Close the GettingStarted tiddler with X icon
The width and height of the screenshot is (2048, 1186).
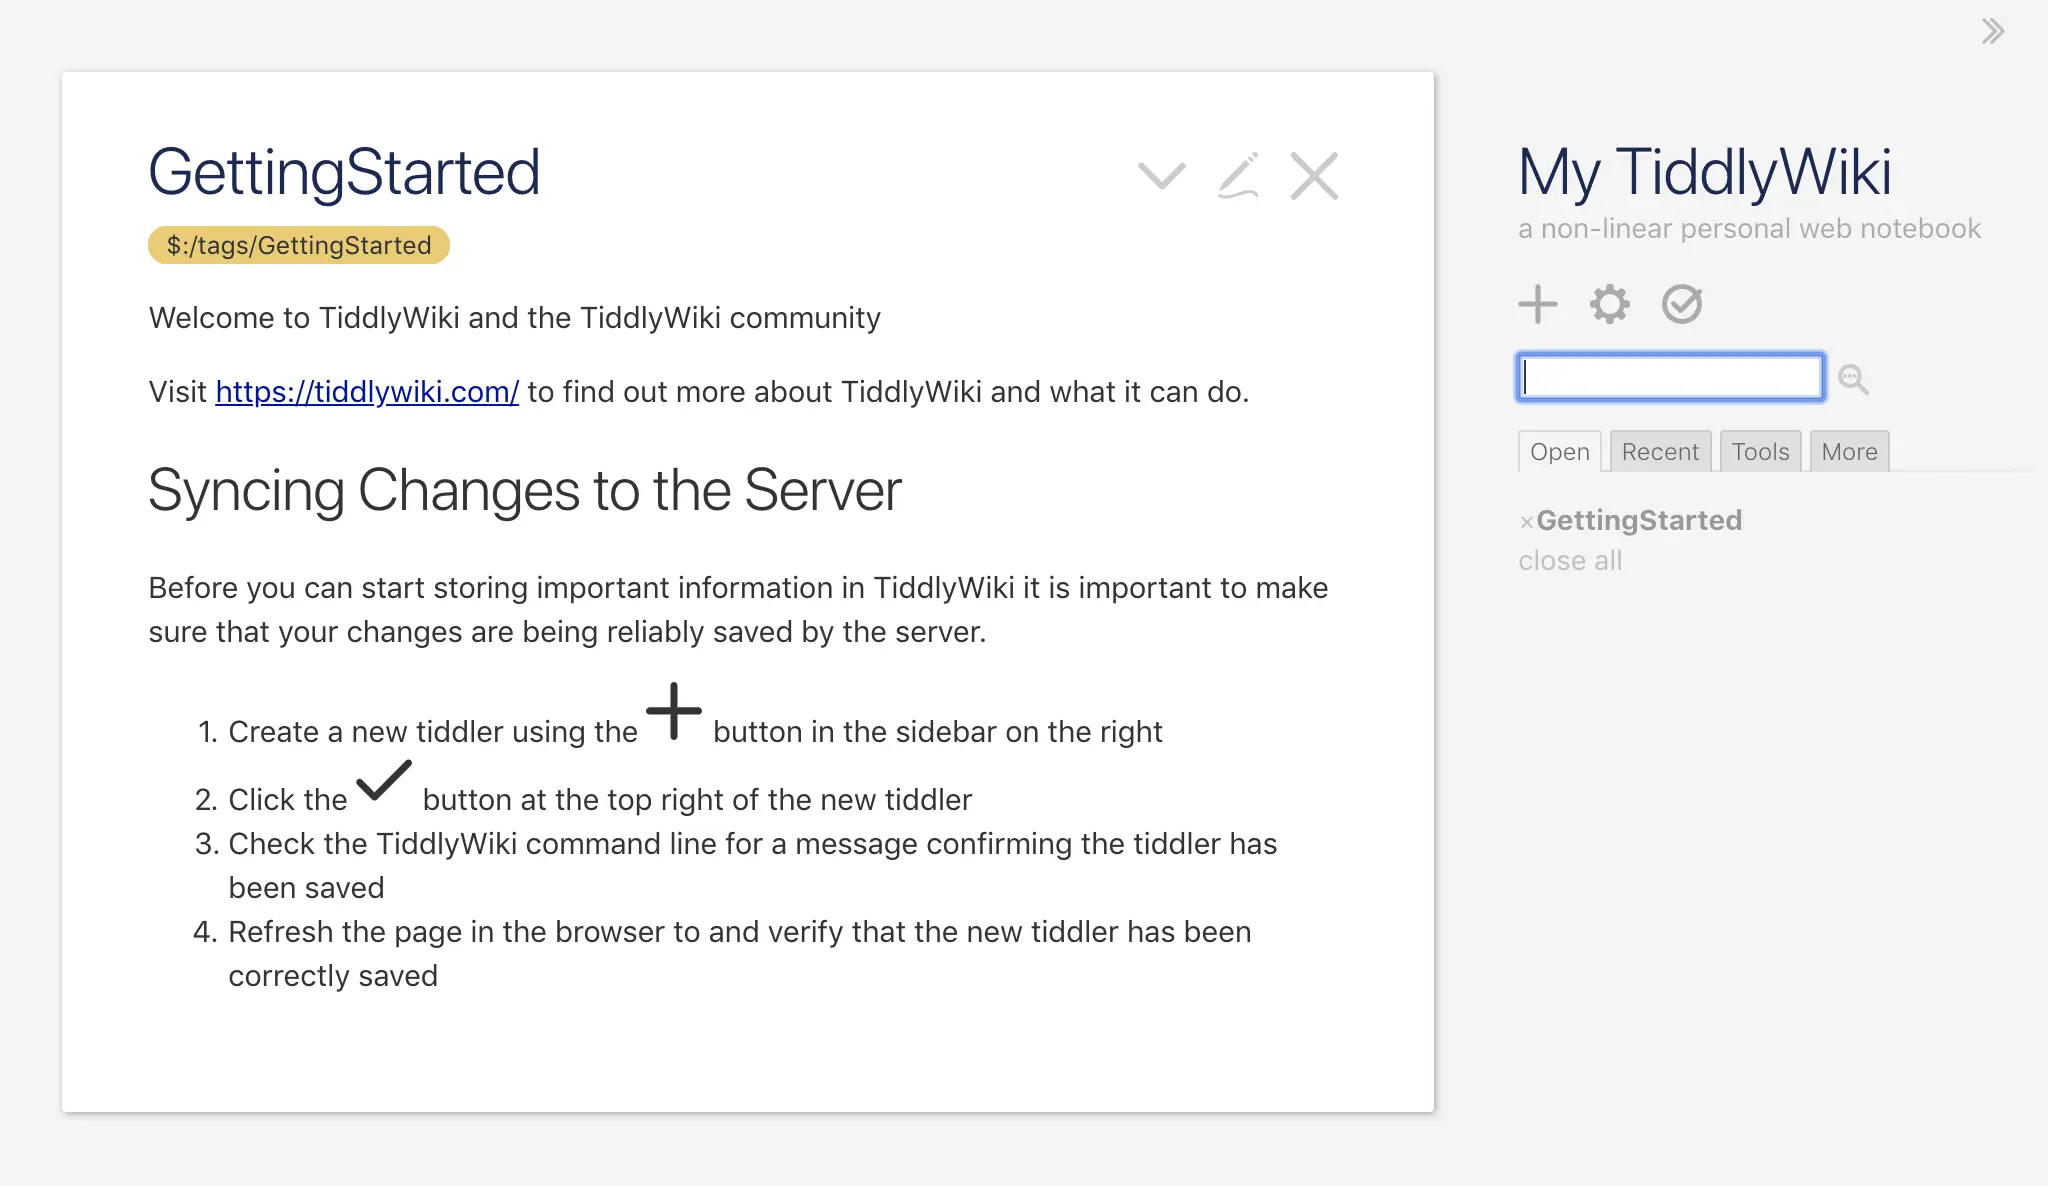(x=1313, y=177)
